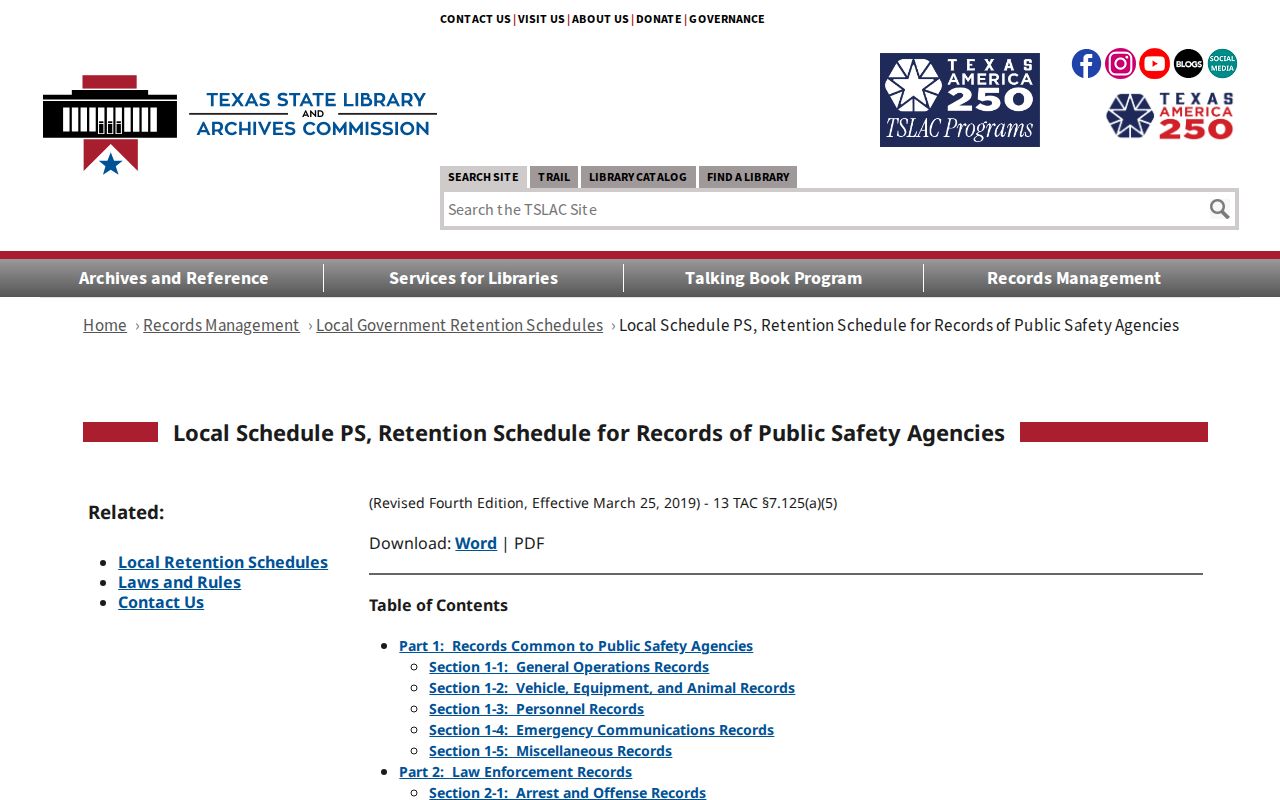Open the TSLAC Programs America 250 banner

click(x=960, y=100)
